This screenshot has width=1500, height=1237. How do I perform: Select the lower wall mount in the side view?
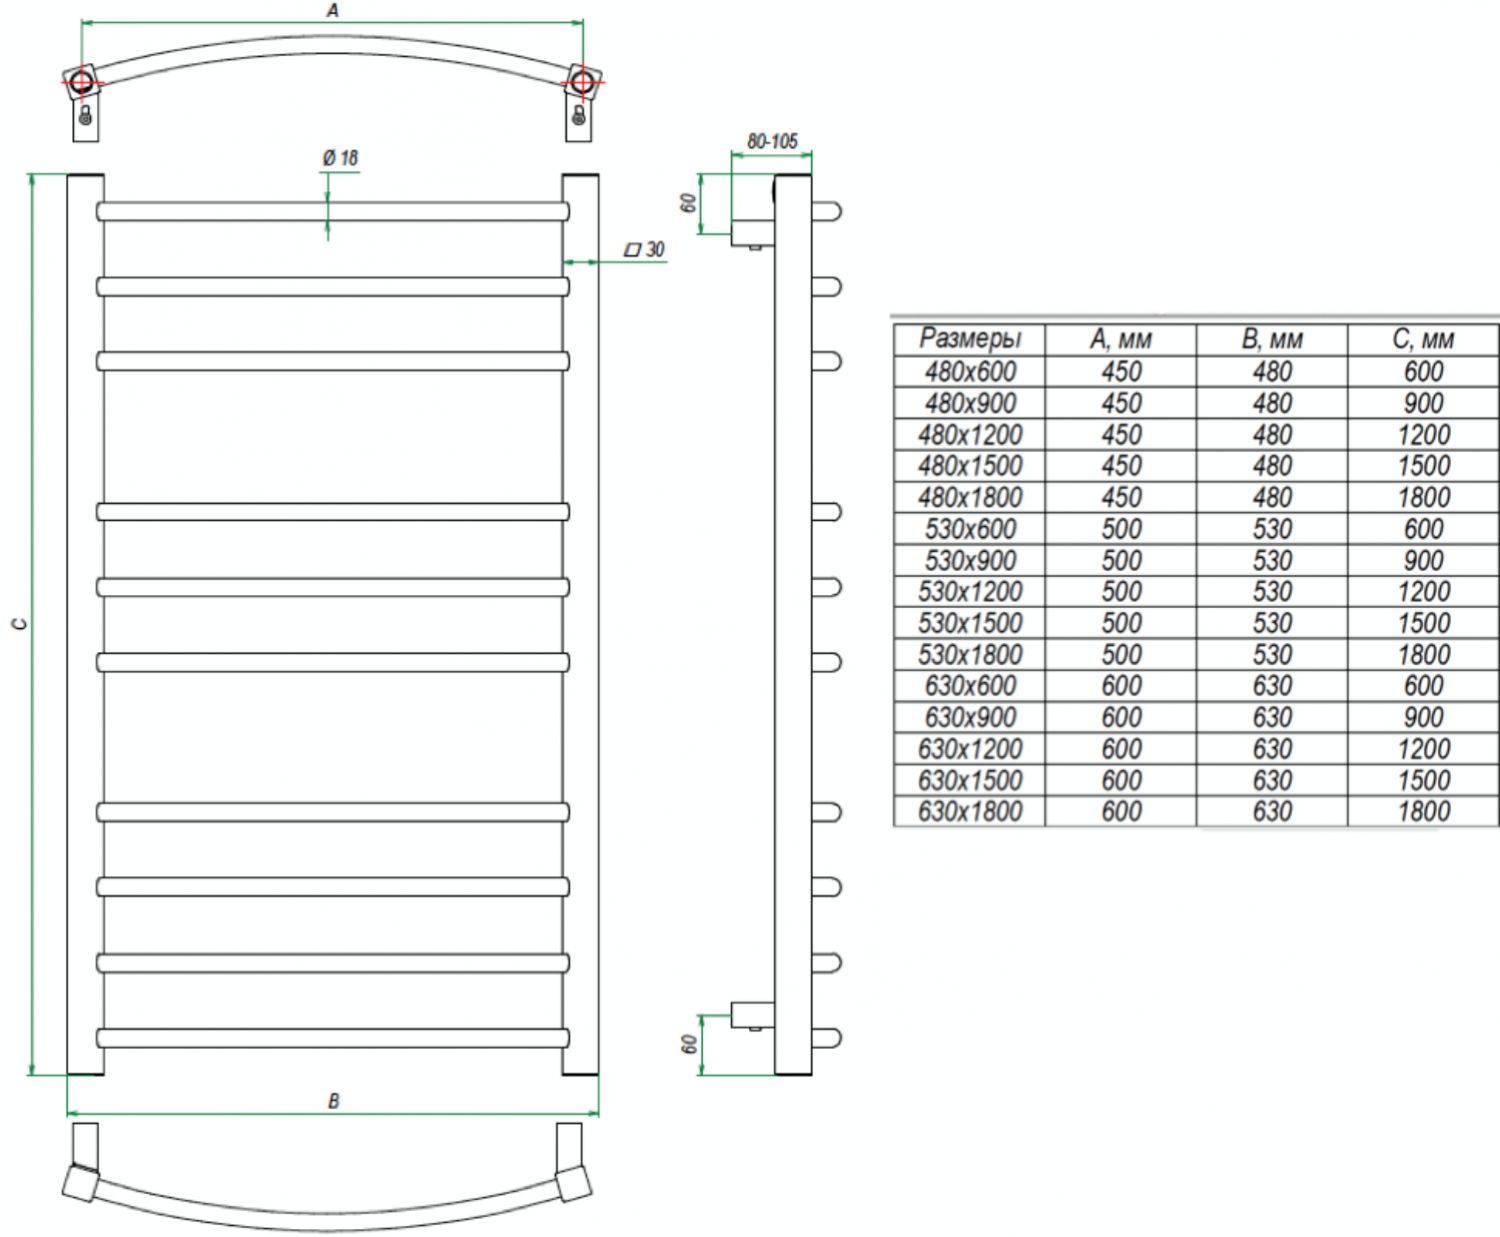(x=749, y=1015)
